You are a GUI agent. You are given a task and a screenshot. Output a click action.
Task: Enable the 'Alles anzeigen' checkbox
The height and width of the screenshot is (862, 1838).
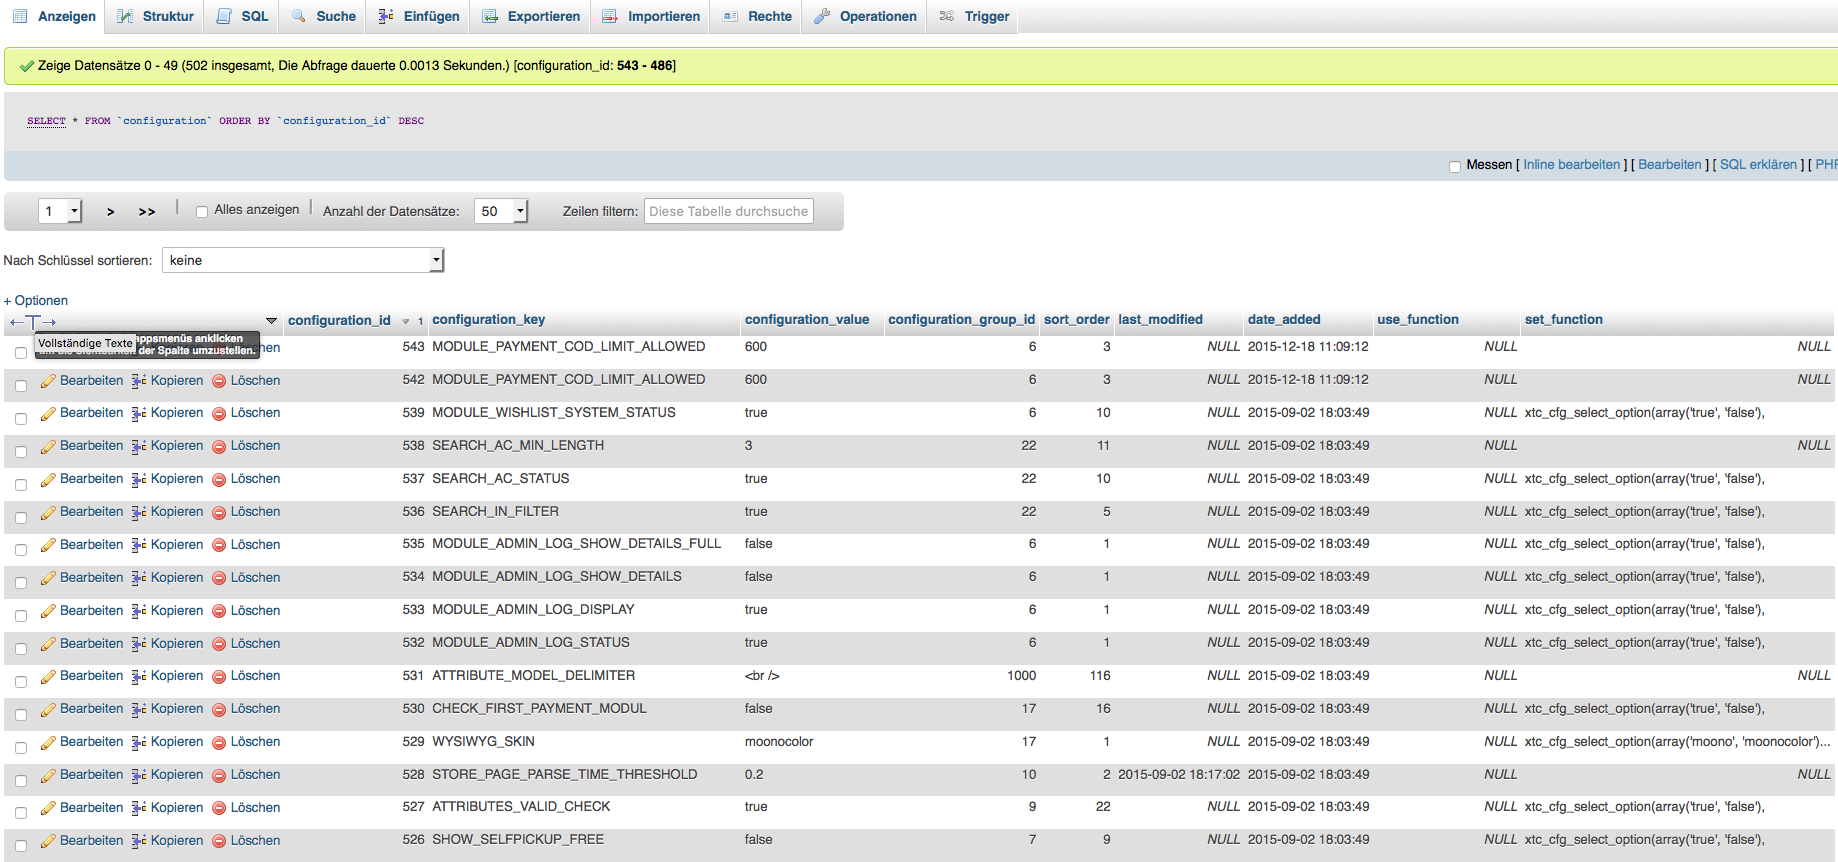click(202, 211)
